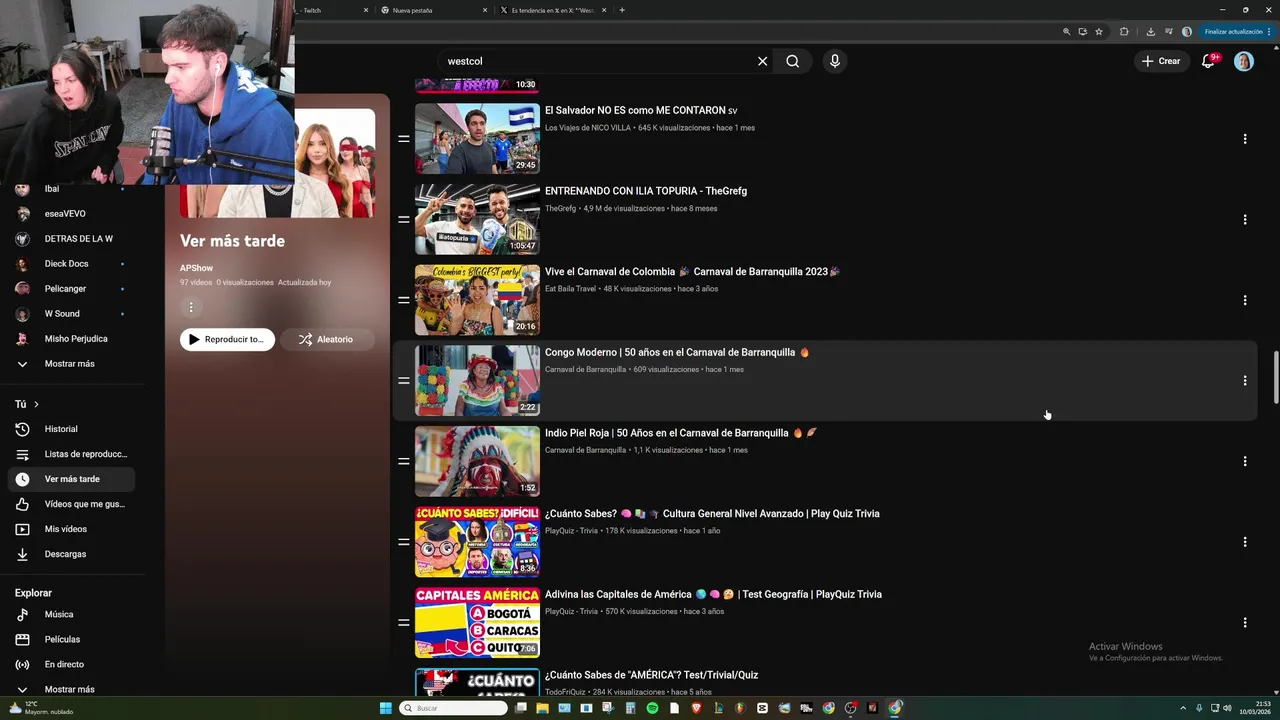Open APShow channel link
This screenshot has width=1280, height=720.
pos(197,268)
